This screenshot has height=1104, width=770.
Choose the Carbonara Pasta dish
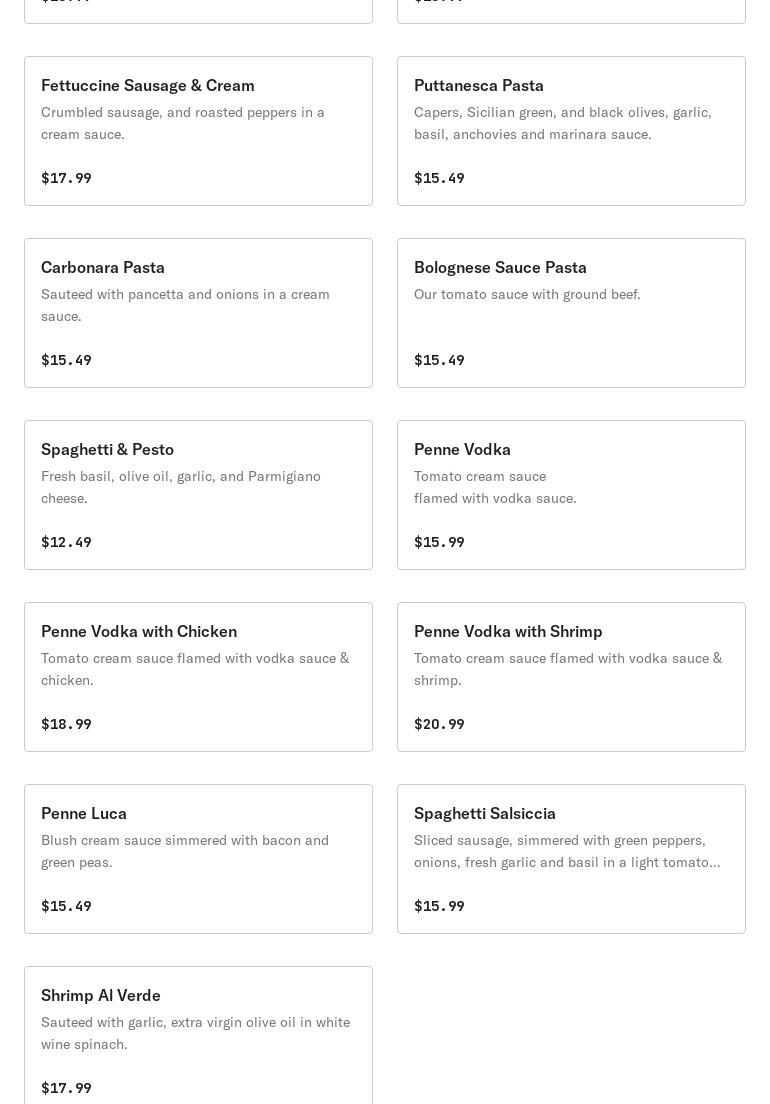tap(198, 313)
